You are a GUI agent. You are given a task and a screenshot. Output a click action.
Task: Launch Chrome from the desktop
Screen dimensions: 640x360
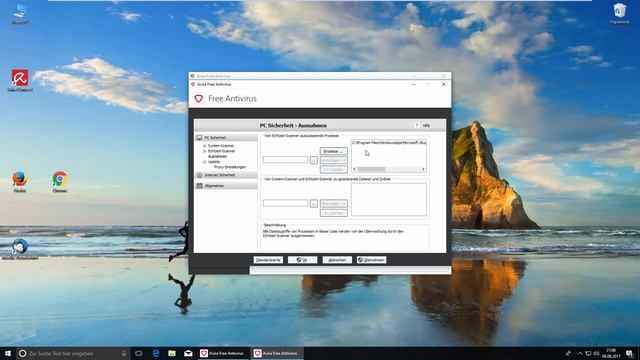pos(60,182)
